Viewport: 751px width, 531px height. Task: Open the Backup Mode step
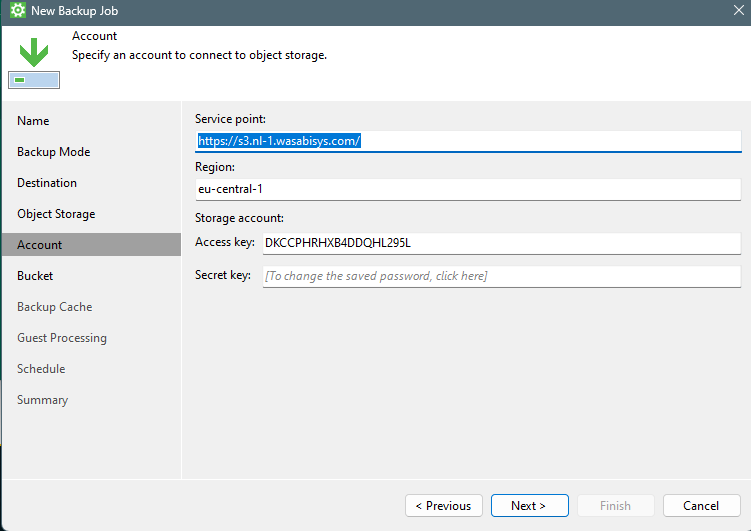pos(53,152)
